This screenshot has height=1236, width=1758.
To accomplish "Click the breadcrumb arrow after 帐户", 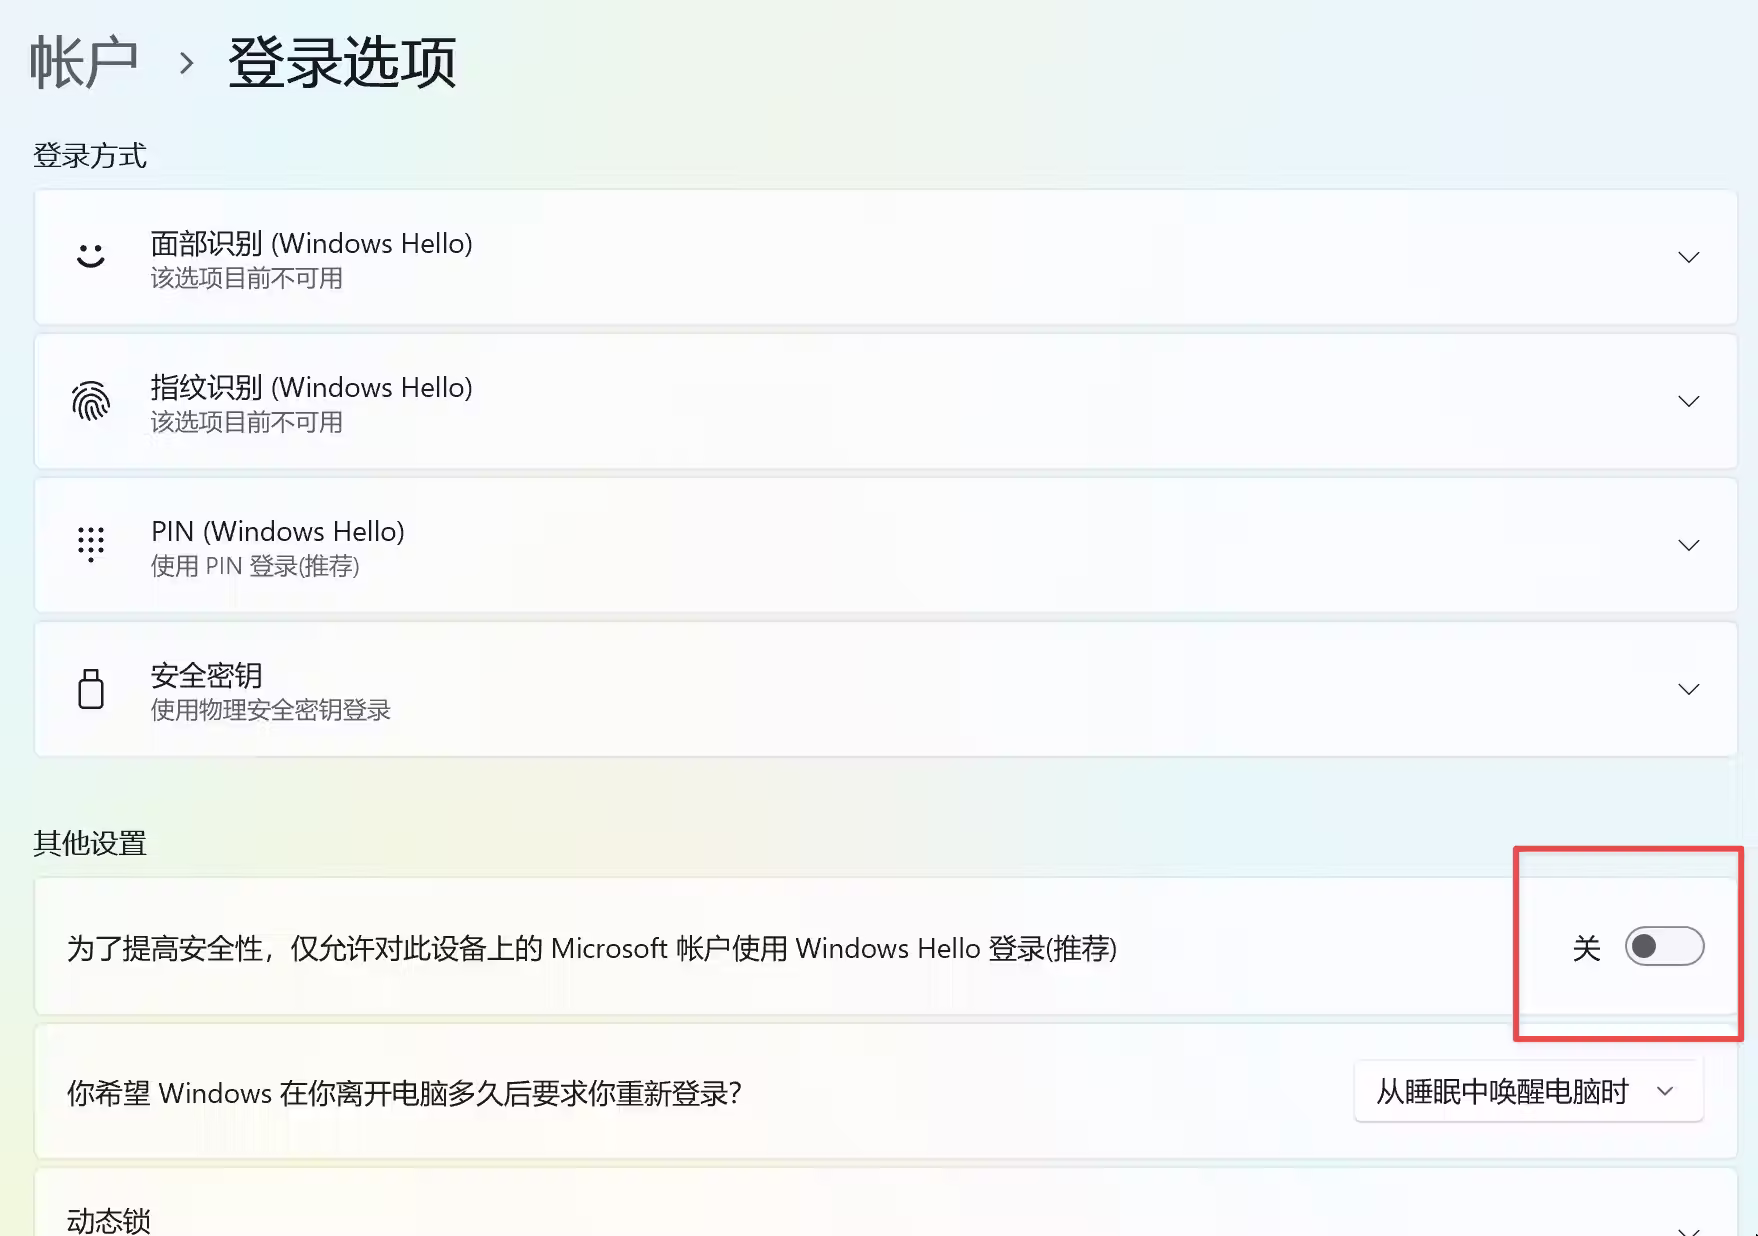I will pyautogui.click(x=186, y=64).
